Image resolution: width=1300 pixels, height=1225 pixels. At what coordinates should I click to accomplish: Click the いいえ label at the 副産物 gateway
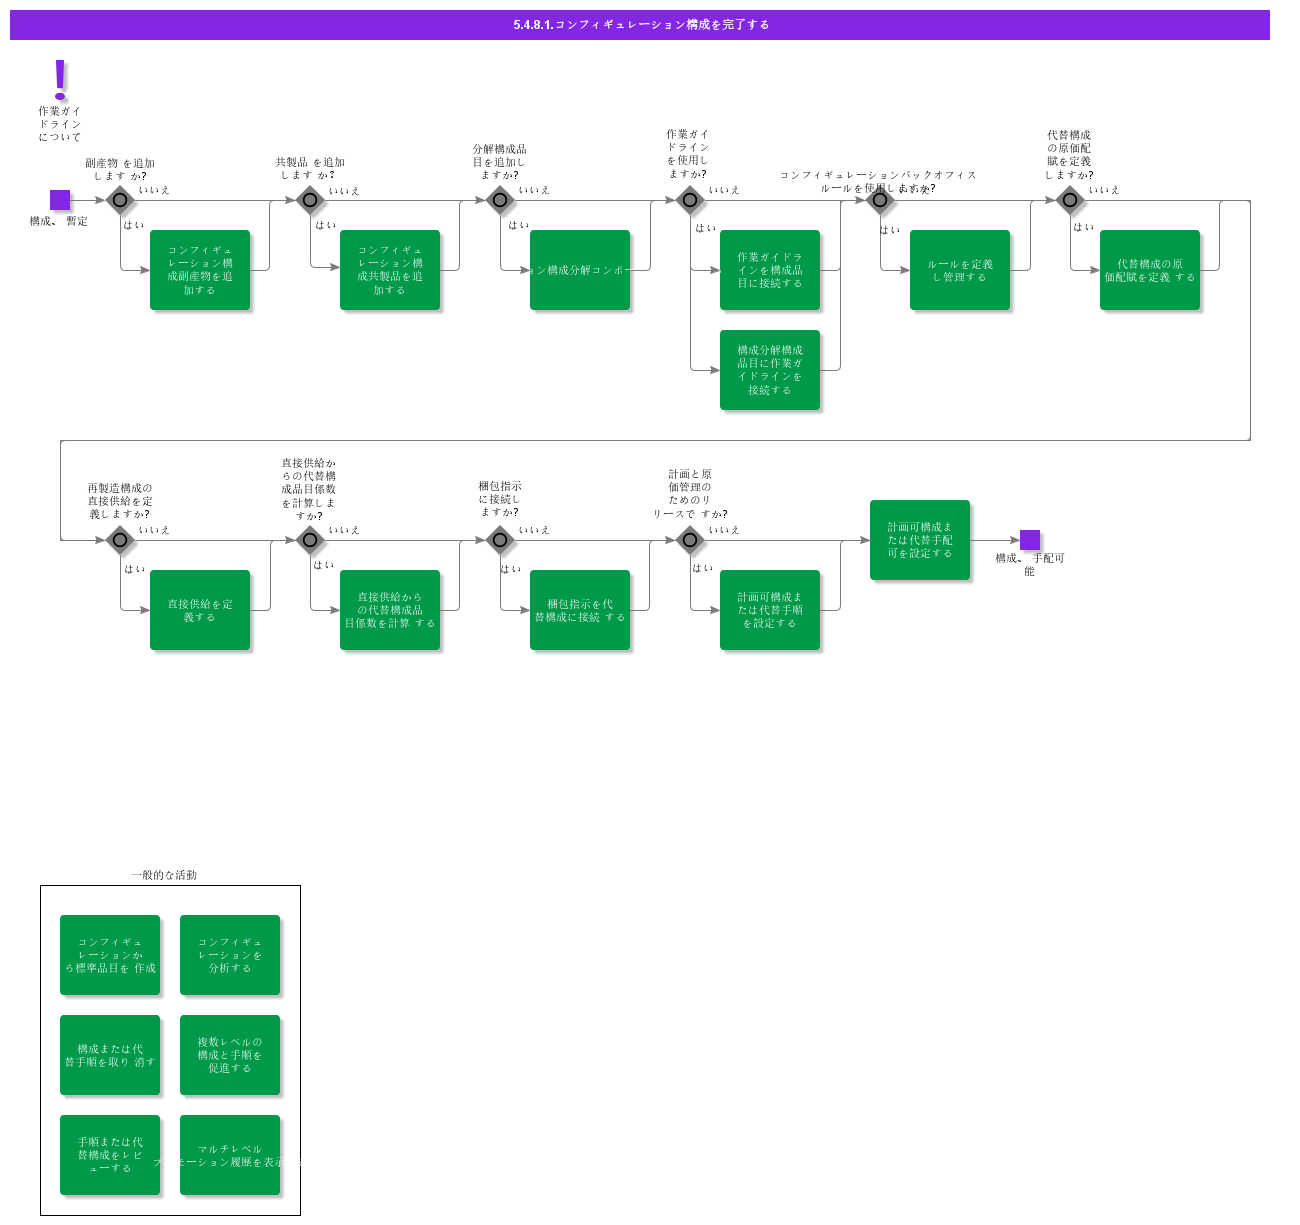(154, 190)
